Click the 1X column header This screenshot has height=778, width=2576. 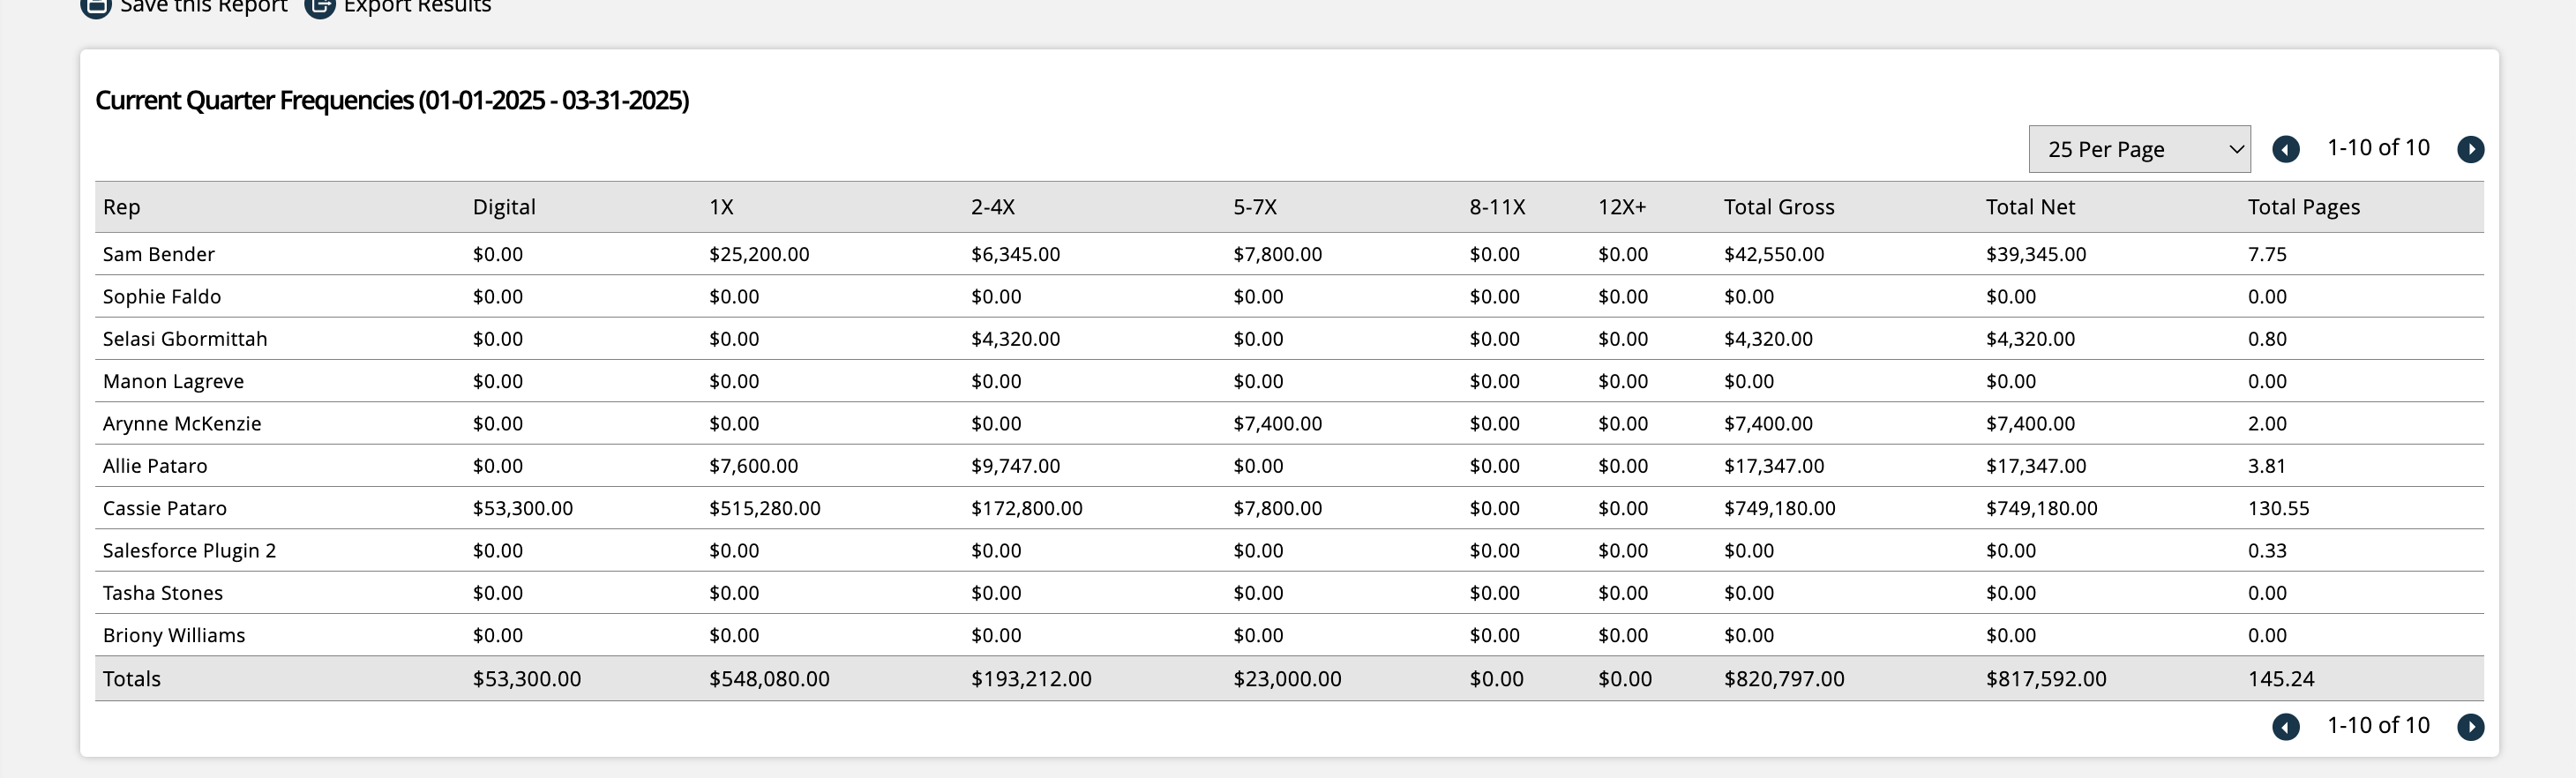point(721,207)
